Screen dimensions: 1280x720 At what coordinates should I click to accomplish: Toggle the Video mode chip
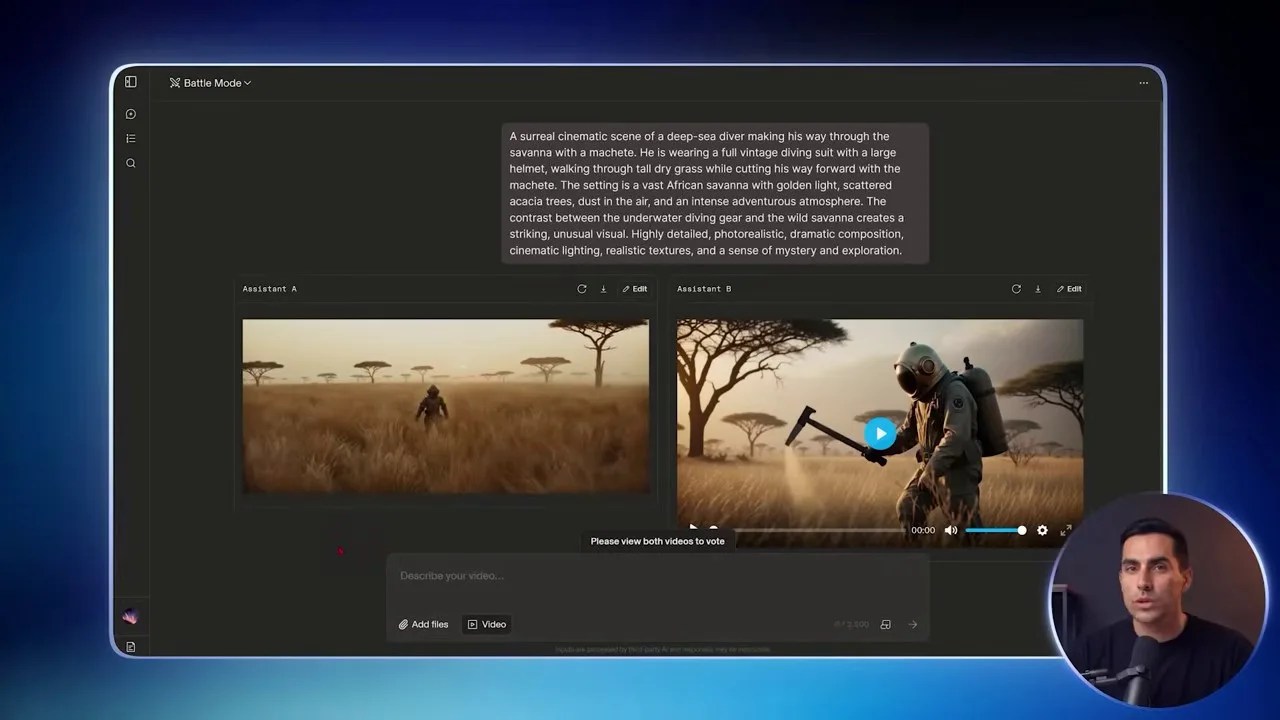click(x=487, y=624)
